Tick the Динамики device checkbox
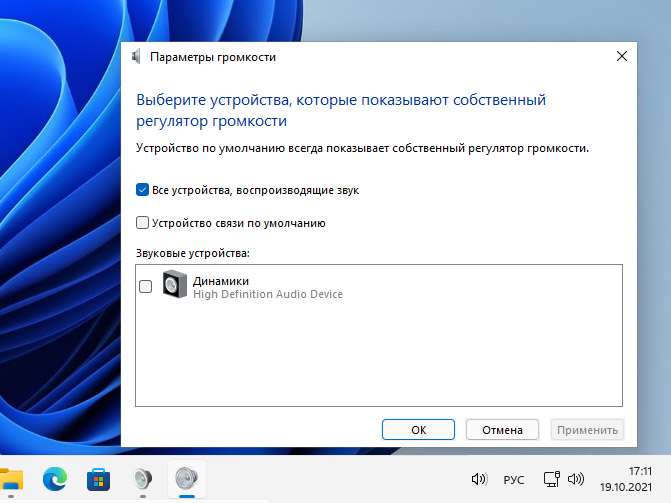 pos(145,286)
